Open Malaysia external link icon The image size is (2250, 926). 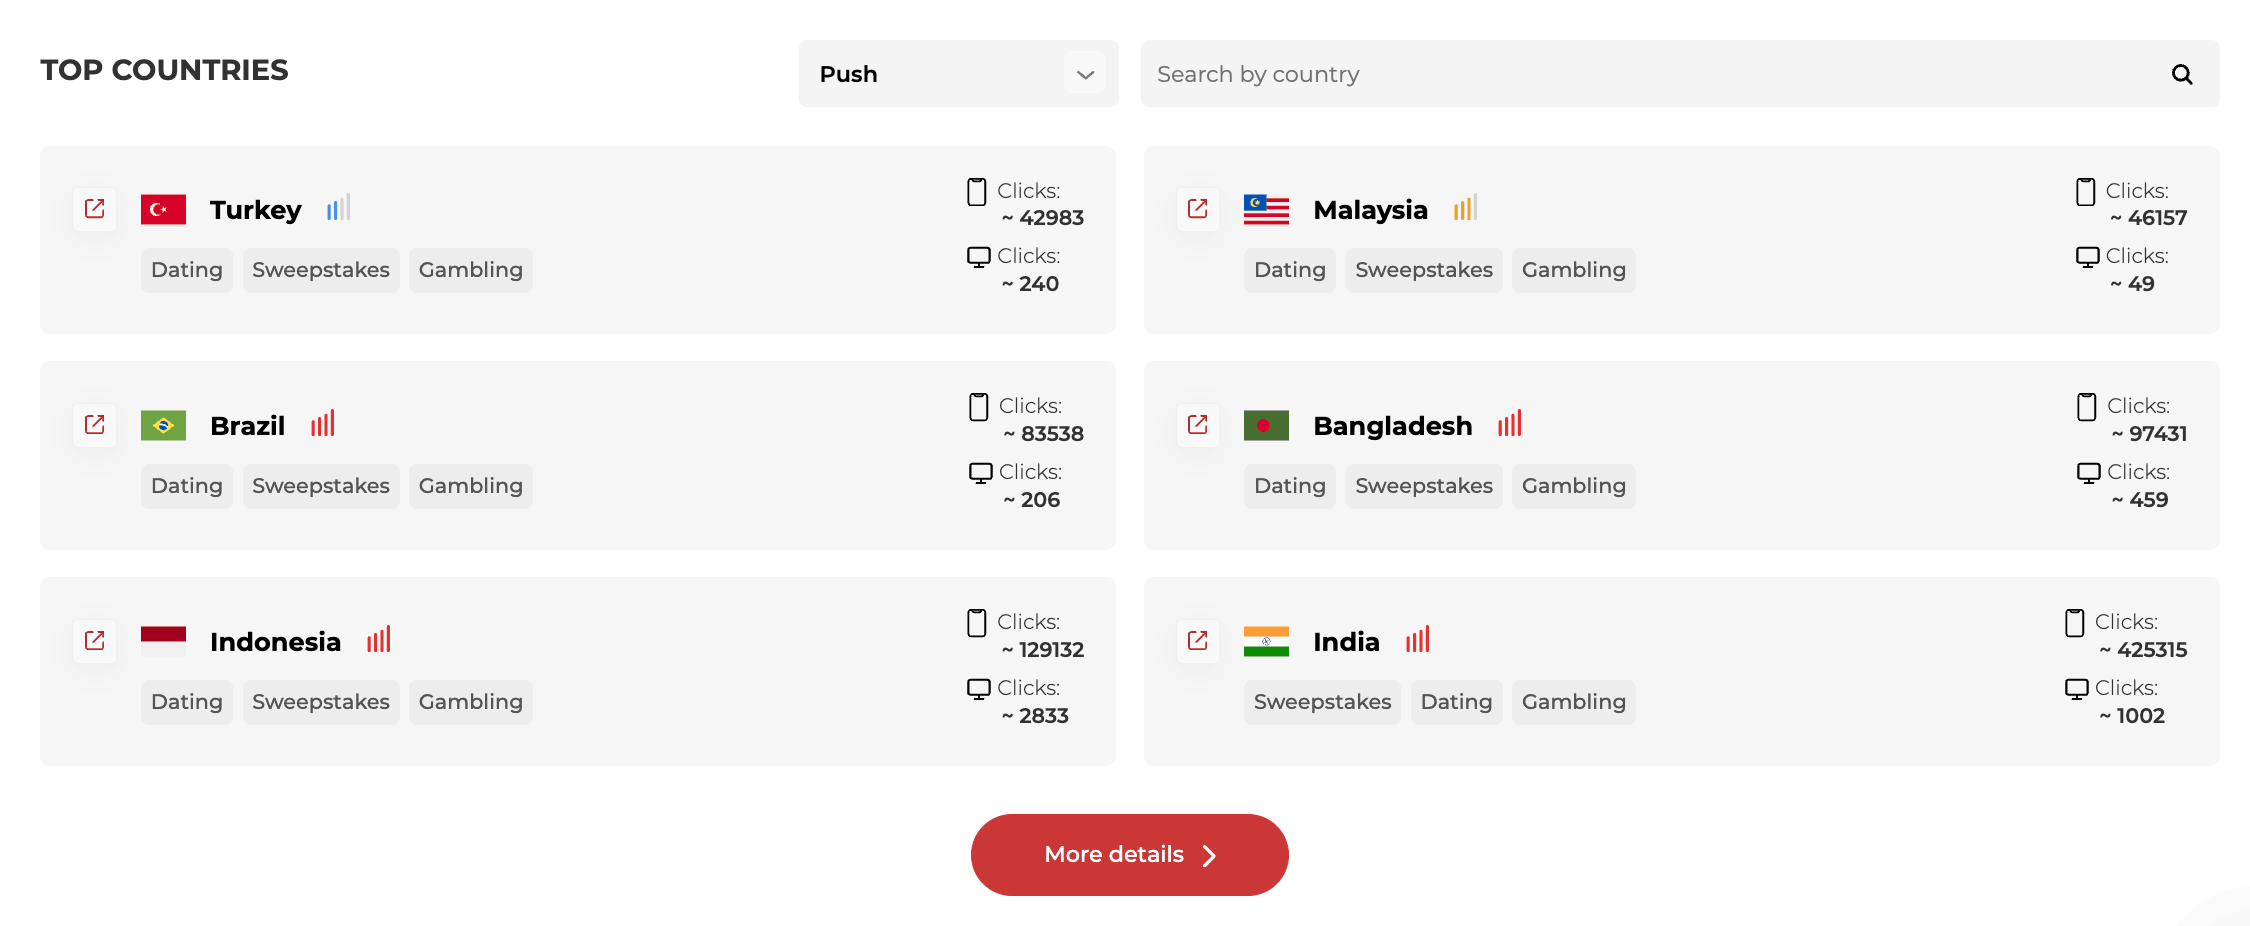[x=1197, y=209]
